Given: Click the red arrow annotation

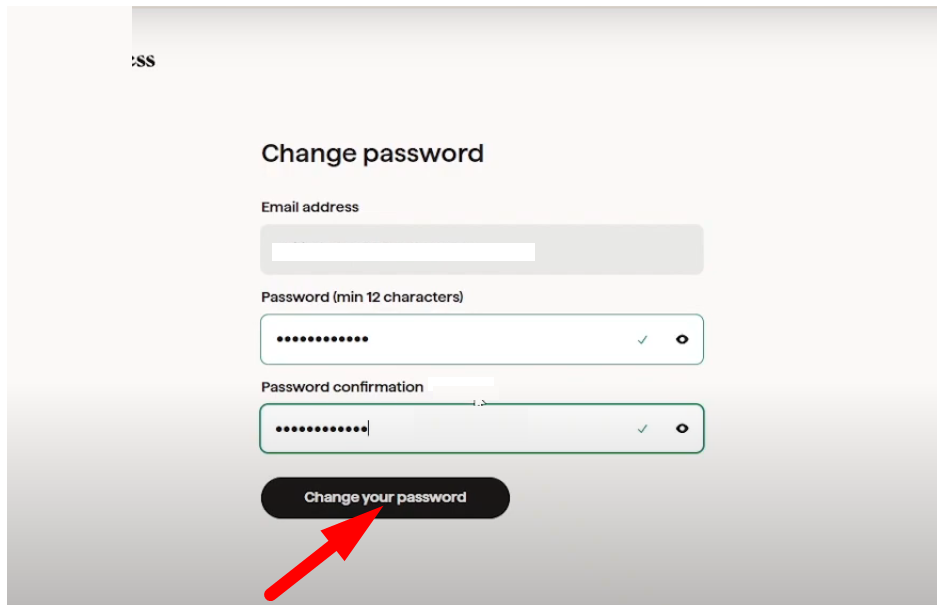Looking at the screenshot, I should (323, 553).
